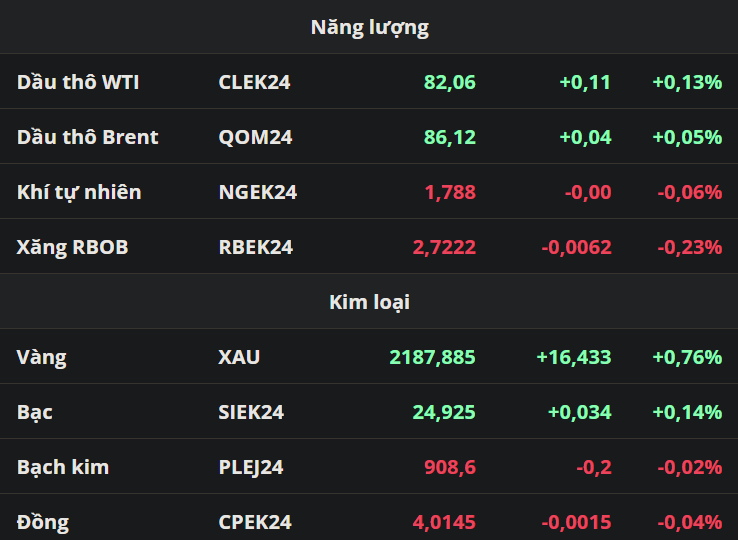
Task: Select the CPEK24 copper ticker
Action: point(255,522)
